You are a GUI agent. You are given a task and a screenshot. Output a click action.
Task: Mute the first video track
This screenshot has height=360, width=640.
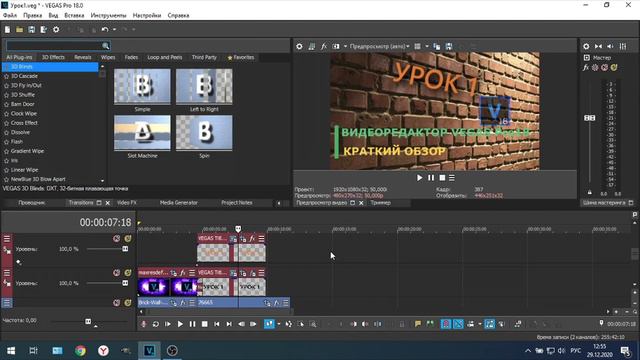click(117, 239)
